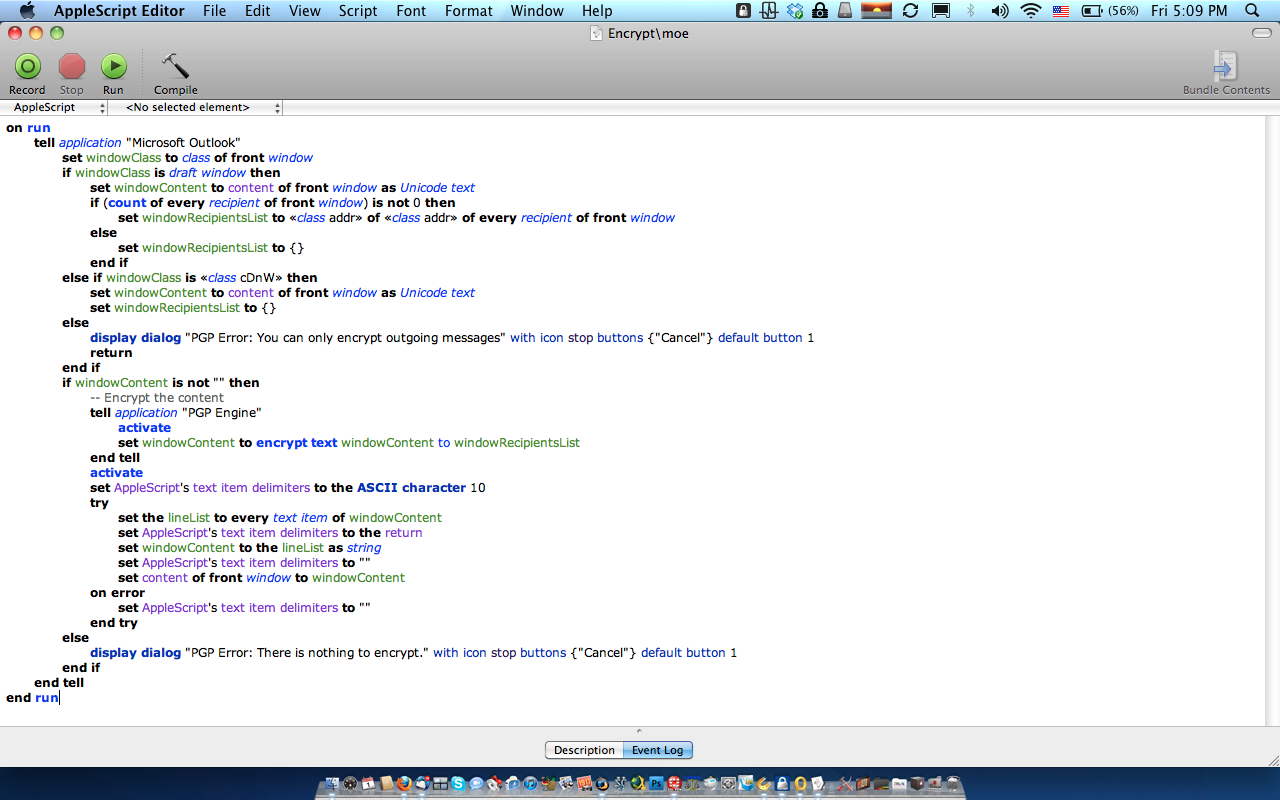Click the 'if windowContent is not ""' line
Screen dimensions: 1280x800
click(161, 383)
